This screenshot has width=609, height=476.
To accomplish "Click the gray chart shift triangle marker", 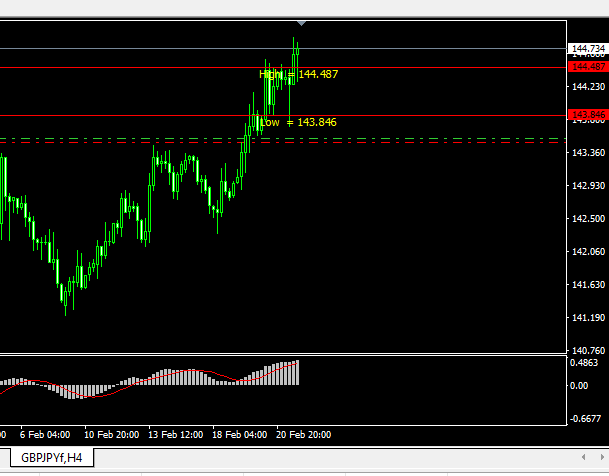I will pyautogui.click(x=301, y=24).
